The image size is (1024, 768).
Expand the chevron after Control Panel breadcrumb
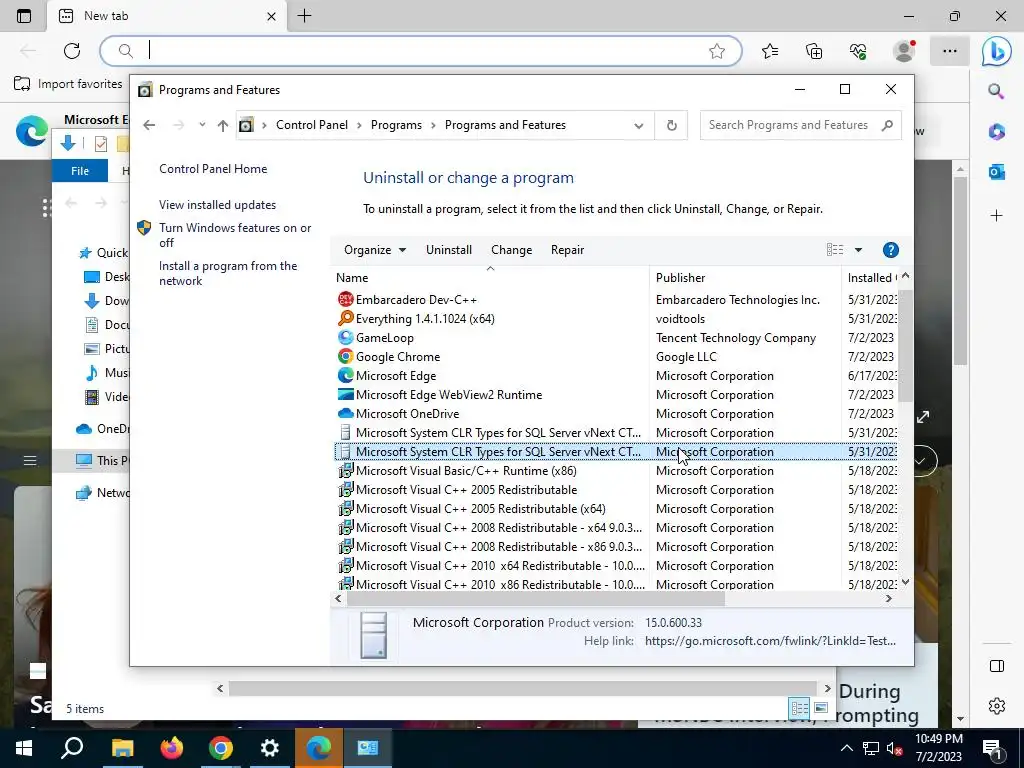pos(359,125)
